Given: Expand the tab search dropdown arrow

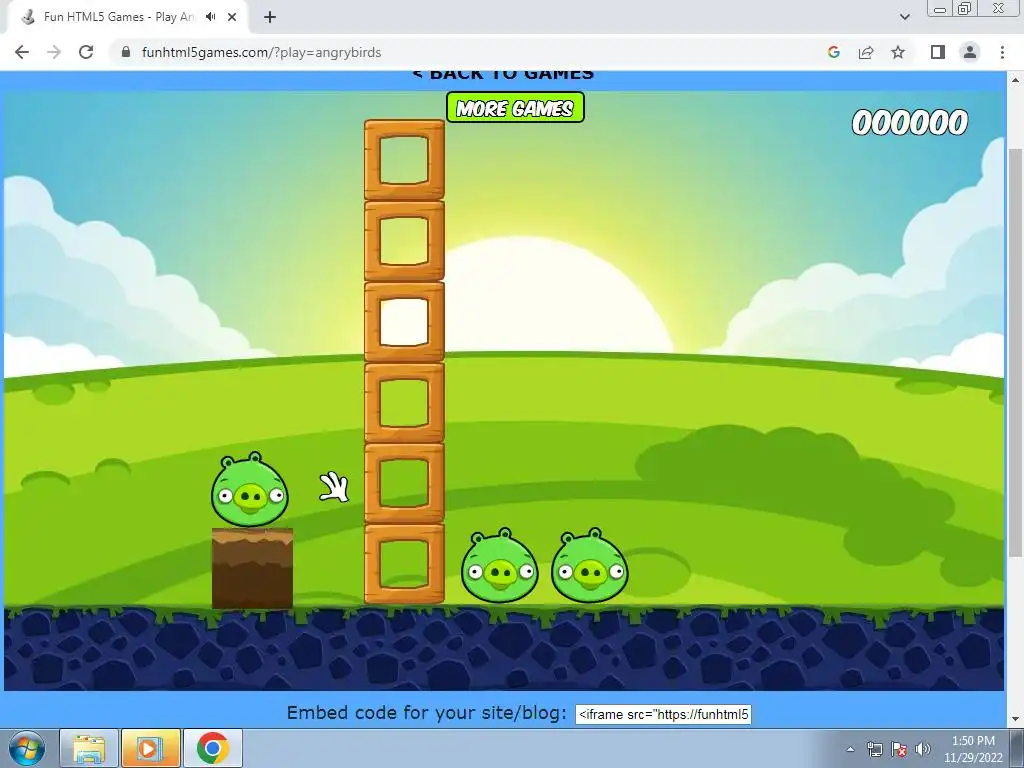Looking at the screenshot, I should pyautogui.click(x=904, y=17).
